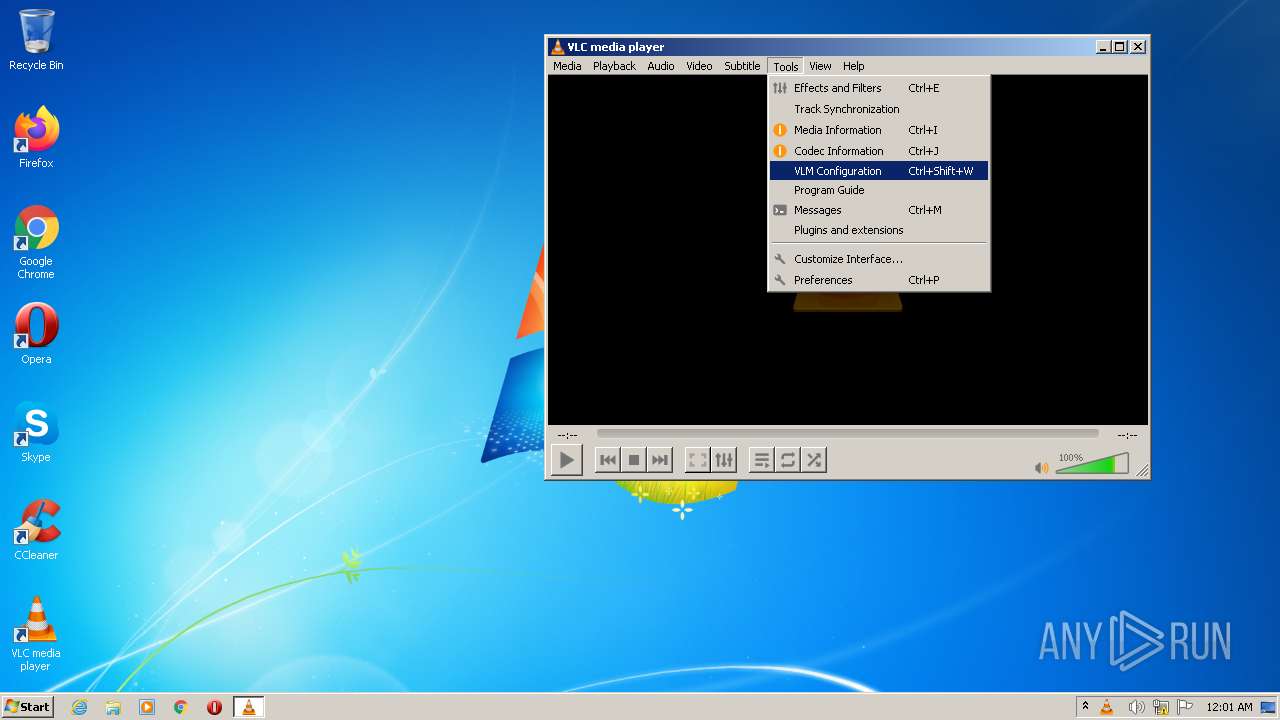Click elapsed time label in VLC
This screenshot has width=1280, height=720.
point(567,435)
